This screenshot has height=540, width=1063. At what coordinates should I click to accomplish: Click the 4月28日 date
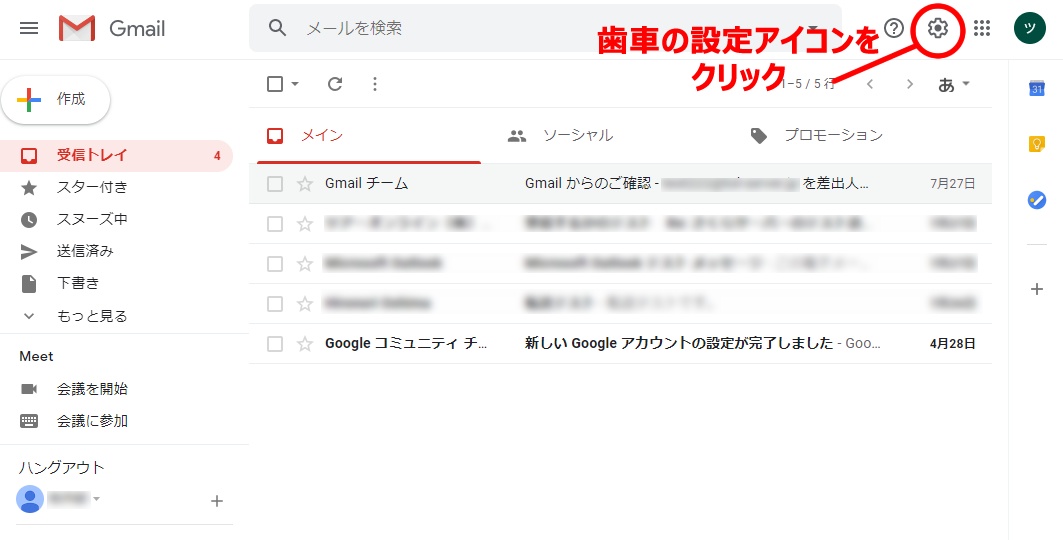pos(953,344)
